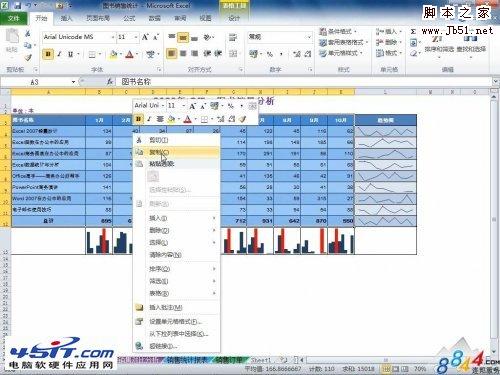500x375 pixels.
Task: Toggle Center alignment in the ribbon
Action: 183,53
